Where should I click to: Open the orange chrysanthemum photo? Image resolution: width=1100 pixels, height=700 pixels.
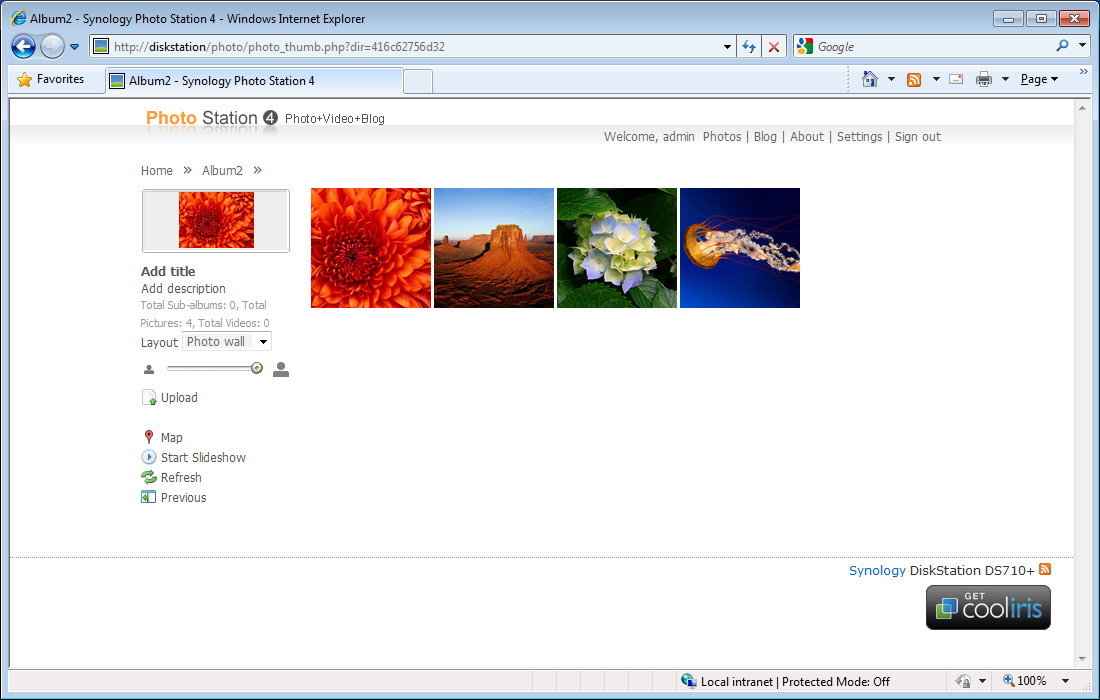[371, 248]
